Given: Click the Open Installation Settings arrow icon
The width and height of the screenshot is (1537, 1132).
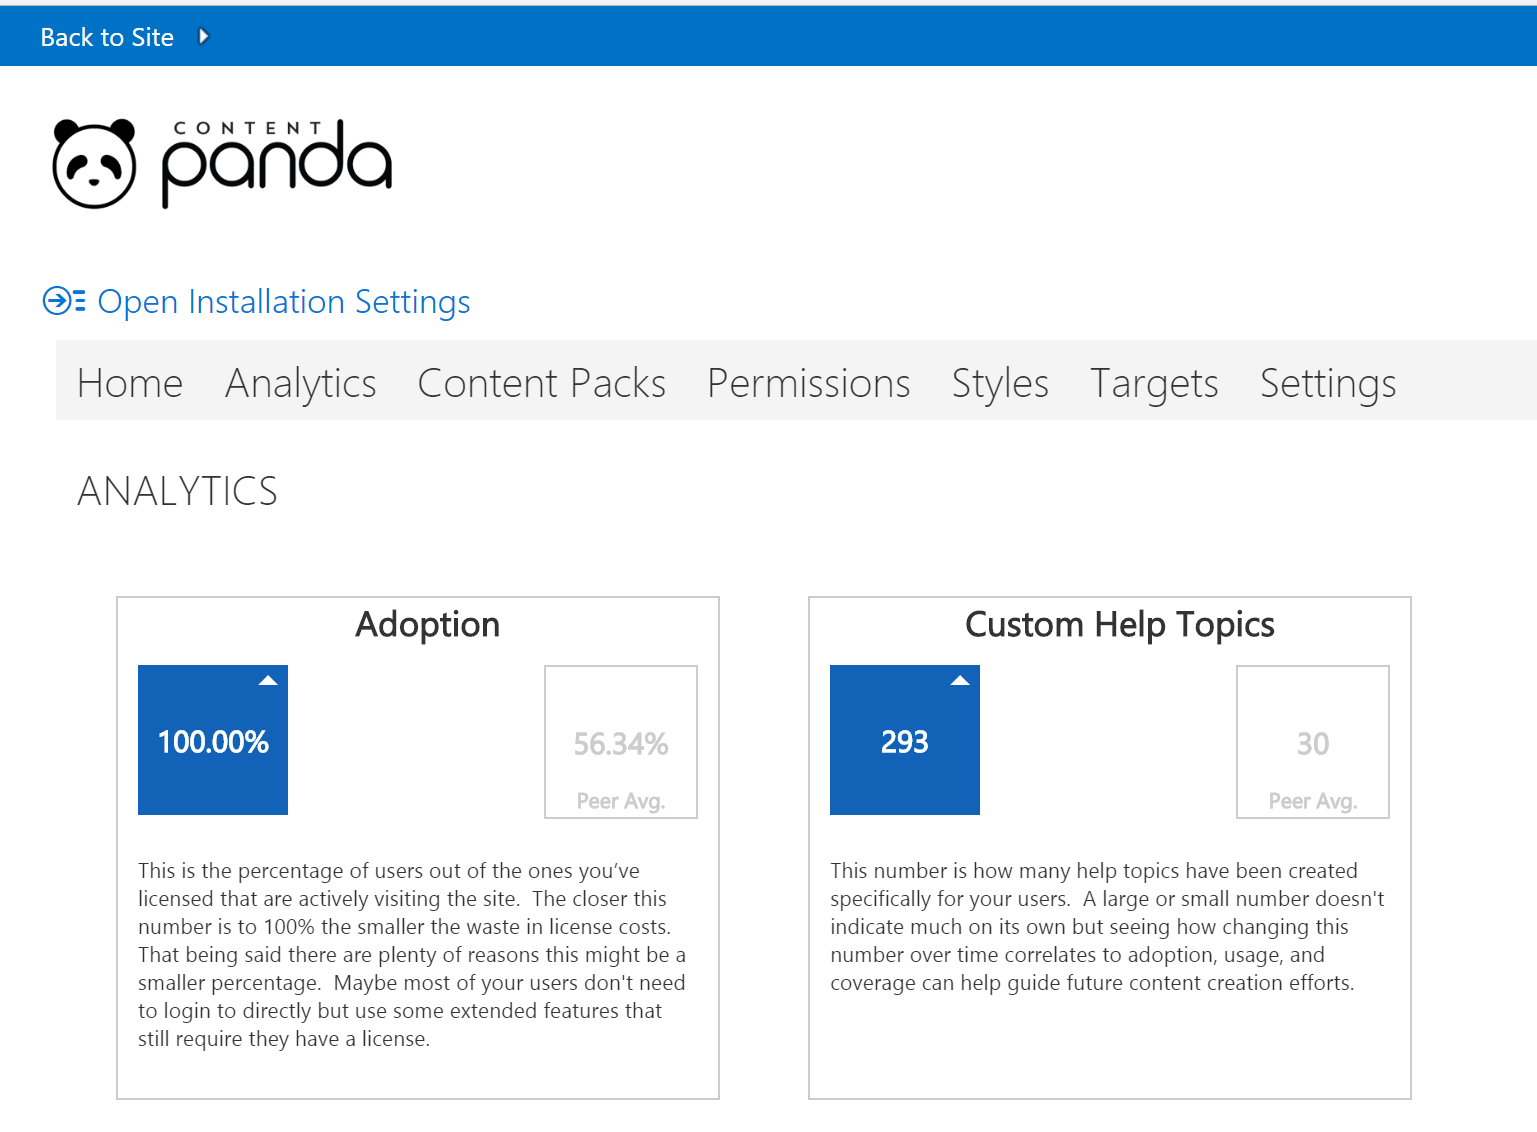Looking at the screenshot, I should click(63, 301).
